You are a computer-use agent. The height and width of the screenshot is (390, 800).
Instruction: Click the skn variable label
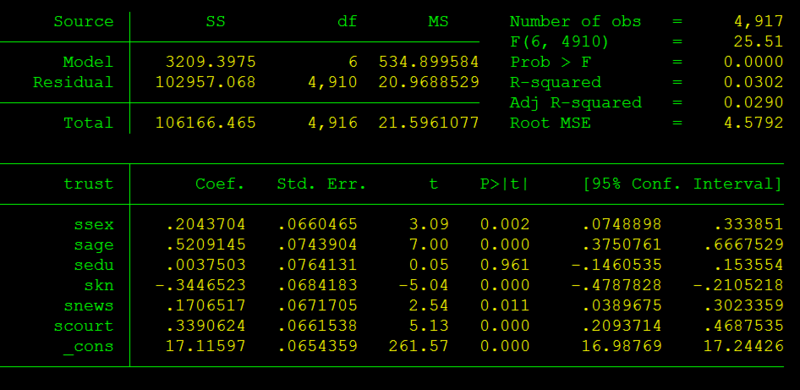98,285
